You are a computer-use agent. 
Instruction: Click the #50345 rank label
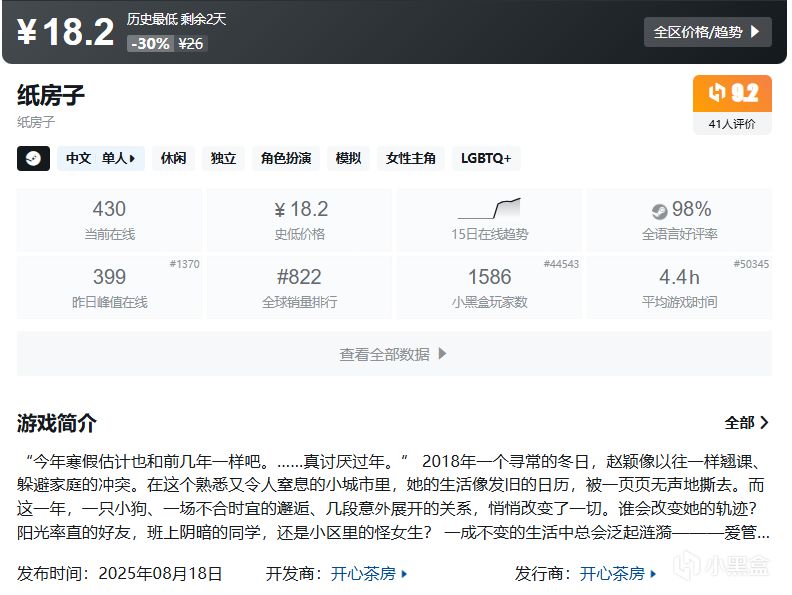tap(751, 264)
